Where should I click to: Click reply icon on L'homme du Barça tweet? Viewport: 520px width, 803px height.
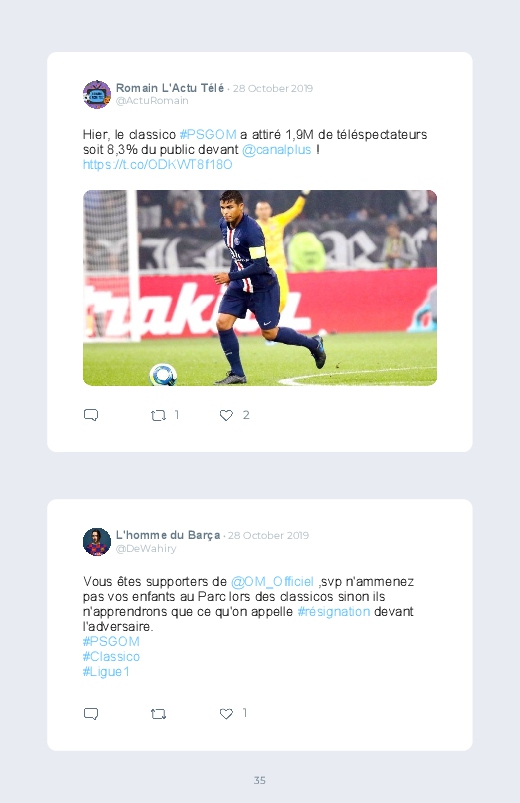coord(91,713)
